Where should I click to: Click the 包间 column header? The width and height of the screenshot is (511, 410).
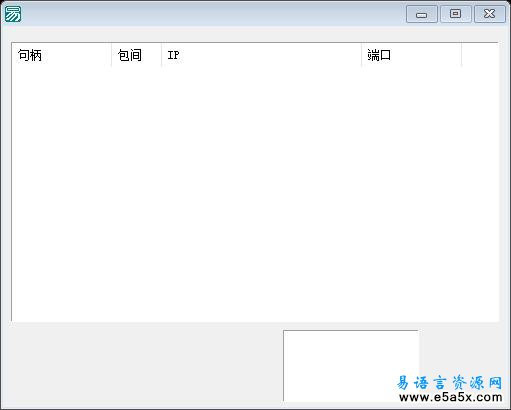click(136, 55)
